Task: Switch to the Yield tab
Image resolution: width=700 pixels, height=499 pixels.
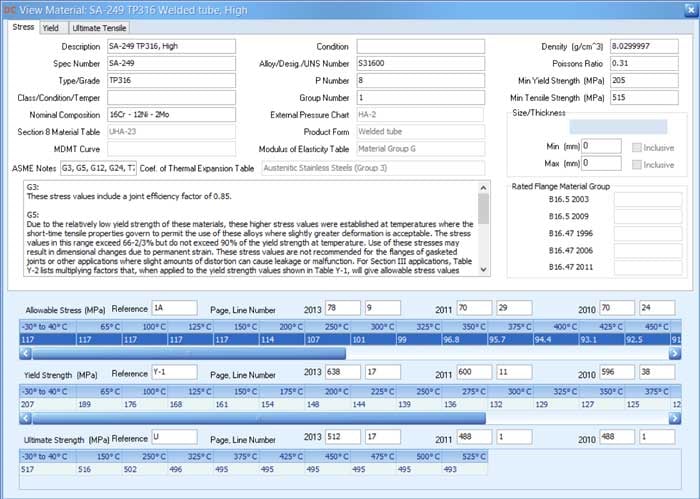Action: coord(50,28)
